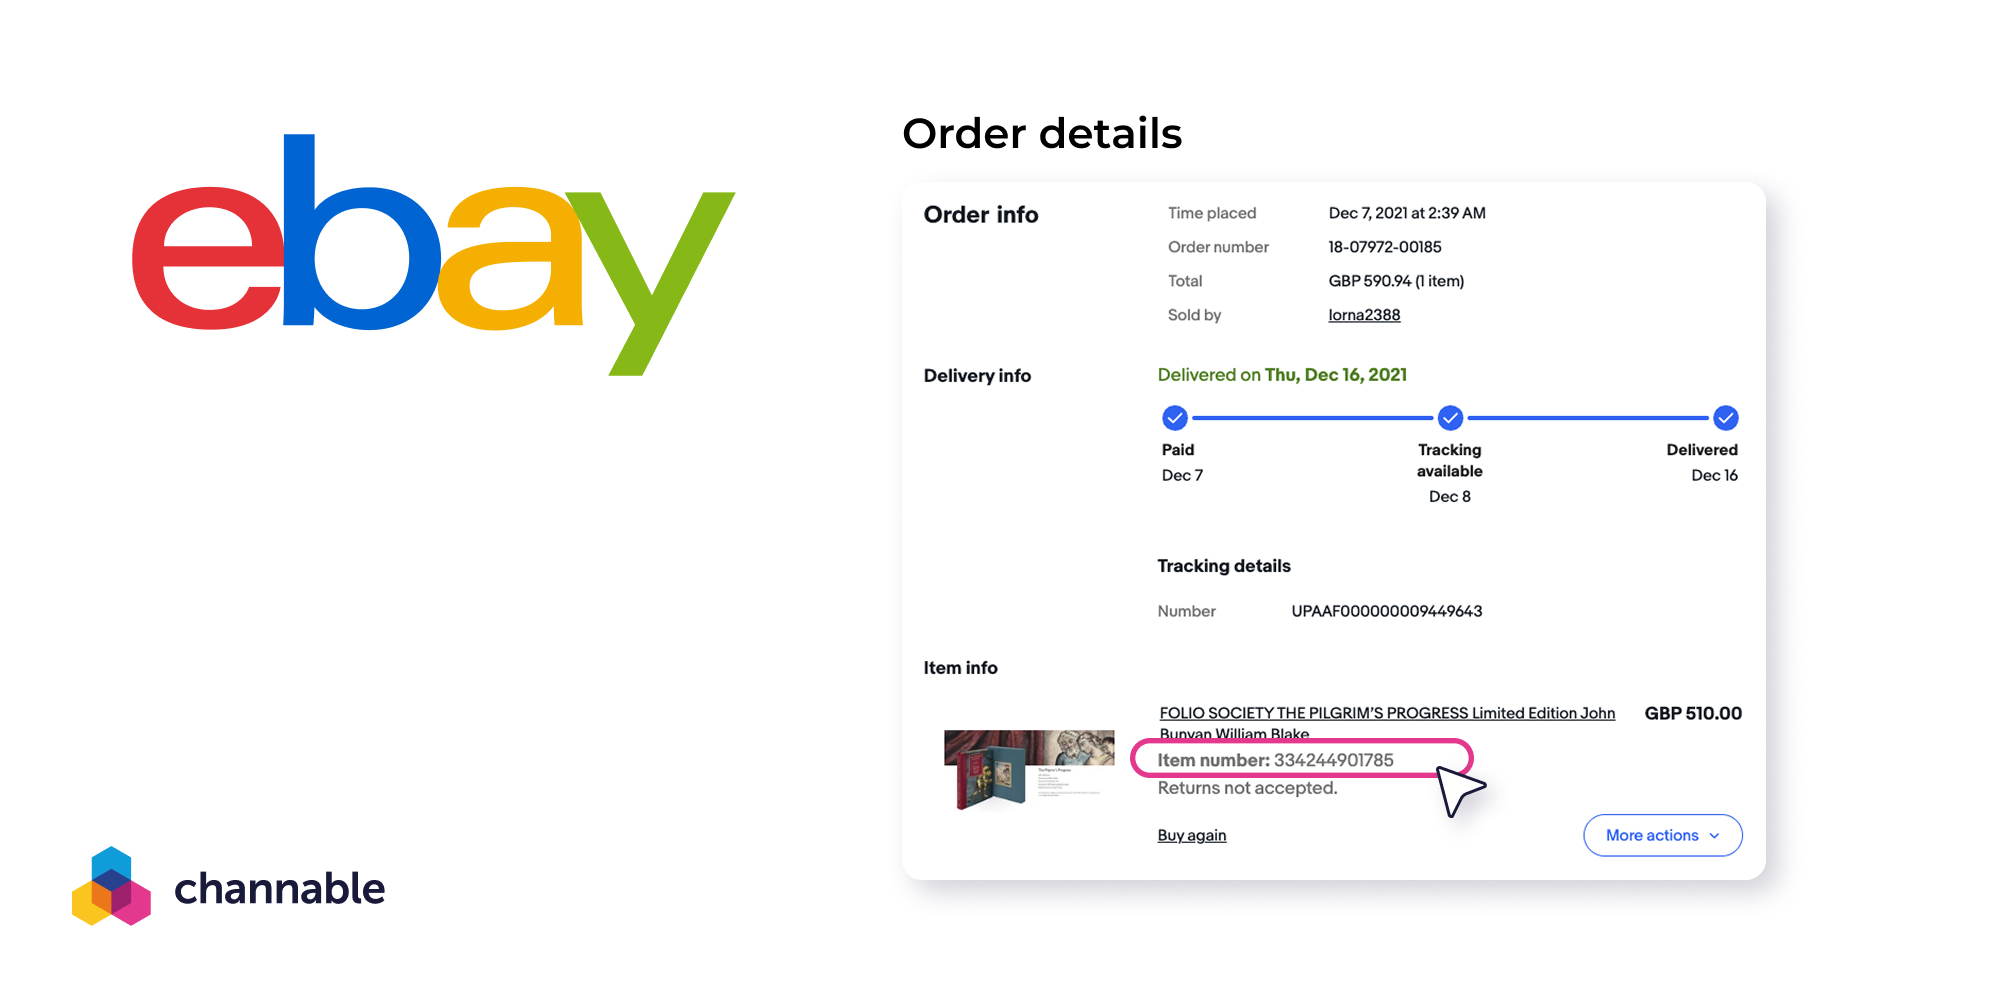Image resolution: width=2000 pixels, height=1000 pixels.
Task: Click the Delivered step checkmark circle
Action: (x=1726, y=417)
